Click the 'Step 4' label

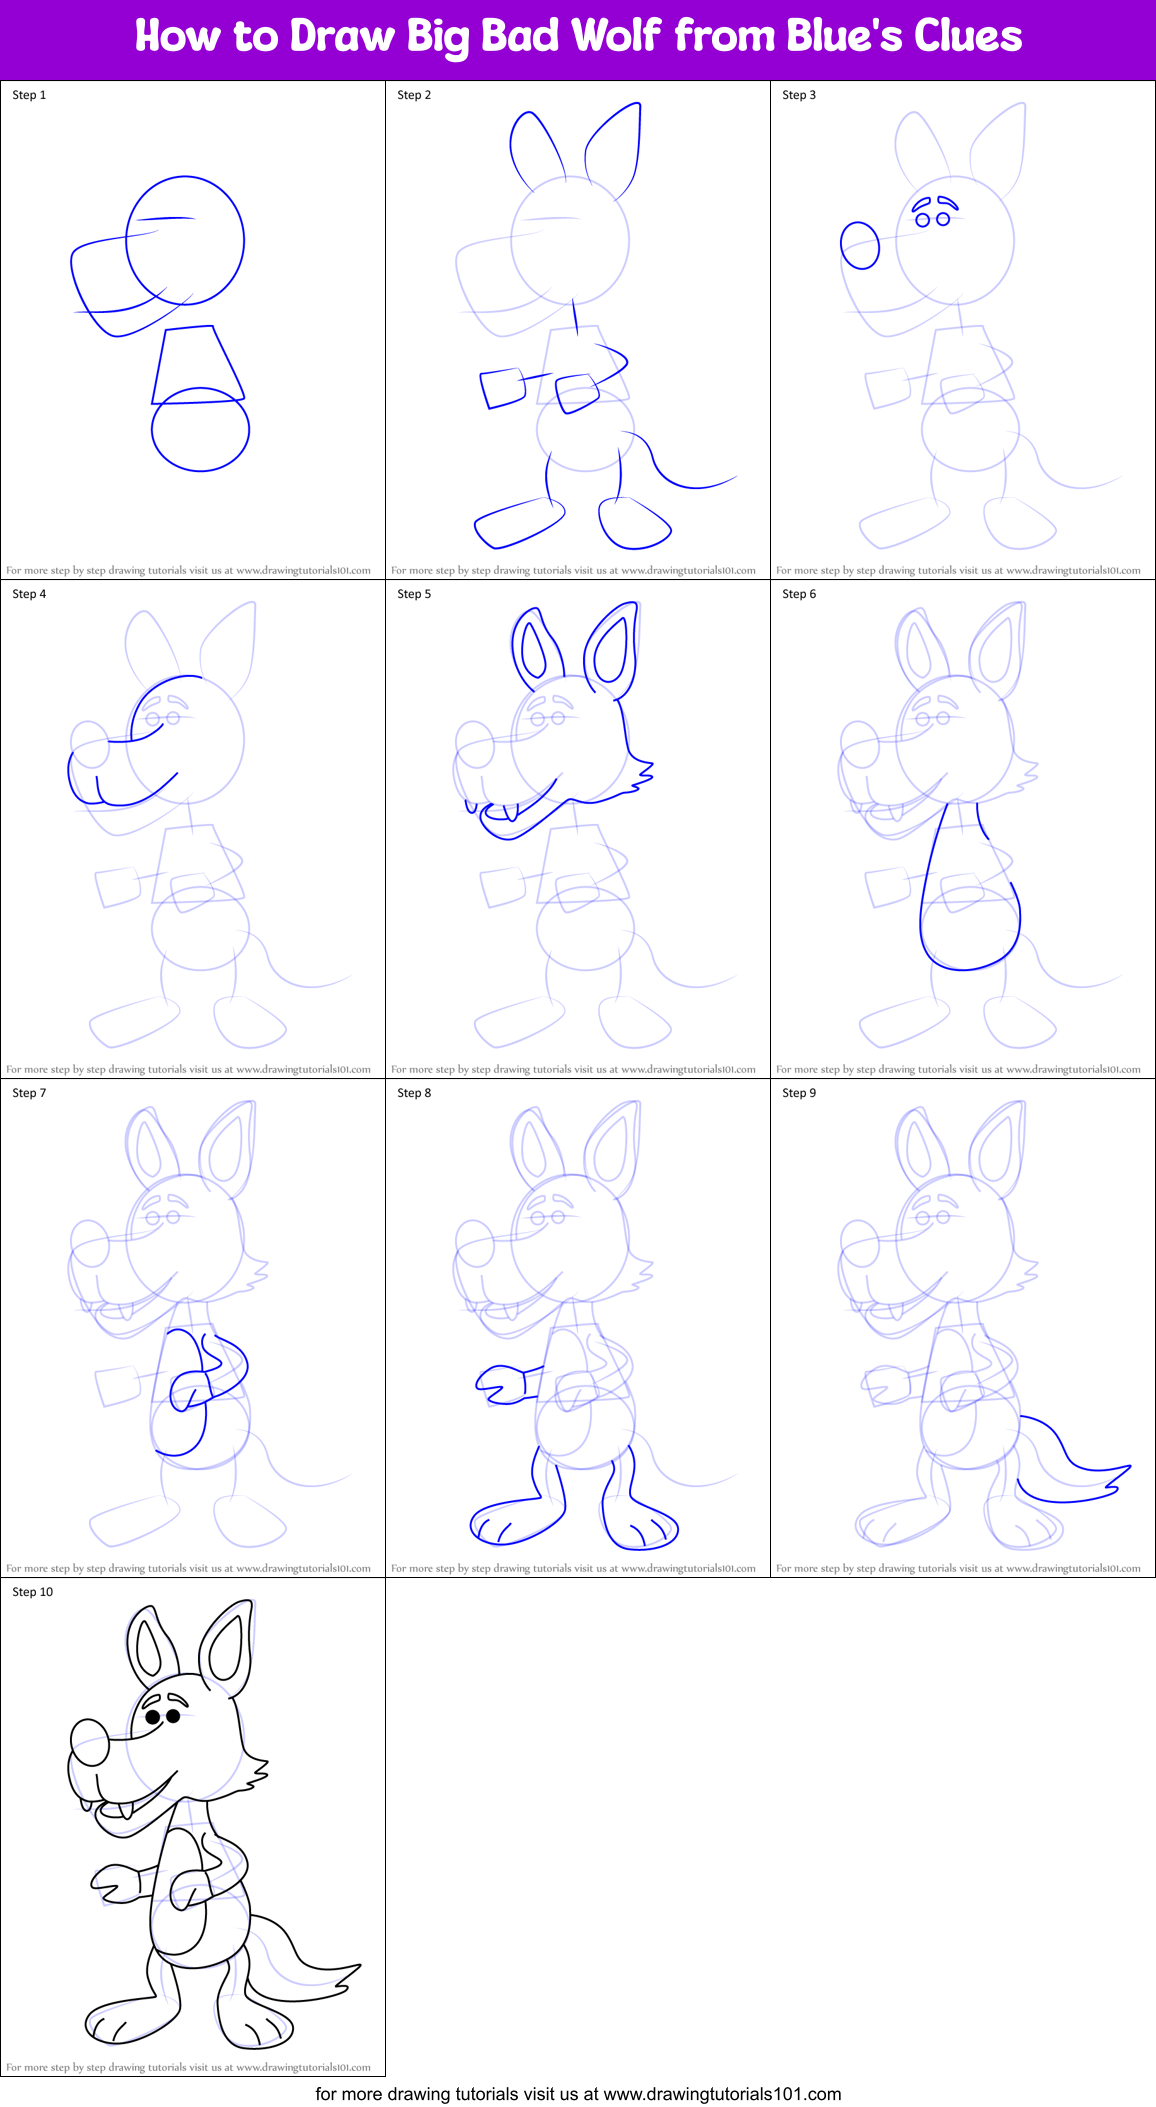pos(29,594)
